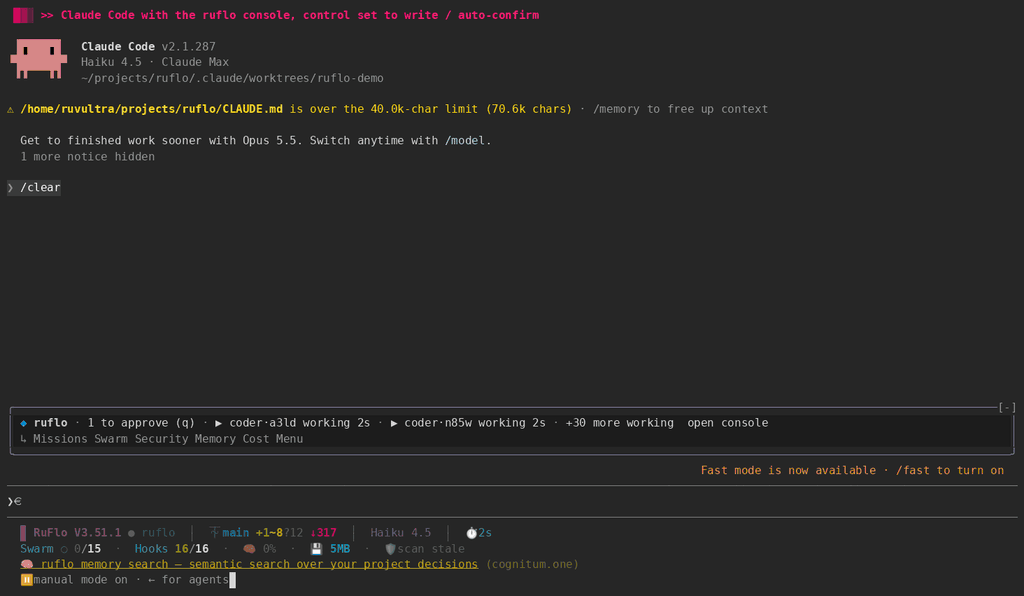This screenshot has height=596, width=1024.
Task: Click the stopwatch icon beside 2s
Action: pos(472,533)
